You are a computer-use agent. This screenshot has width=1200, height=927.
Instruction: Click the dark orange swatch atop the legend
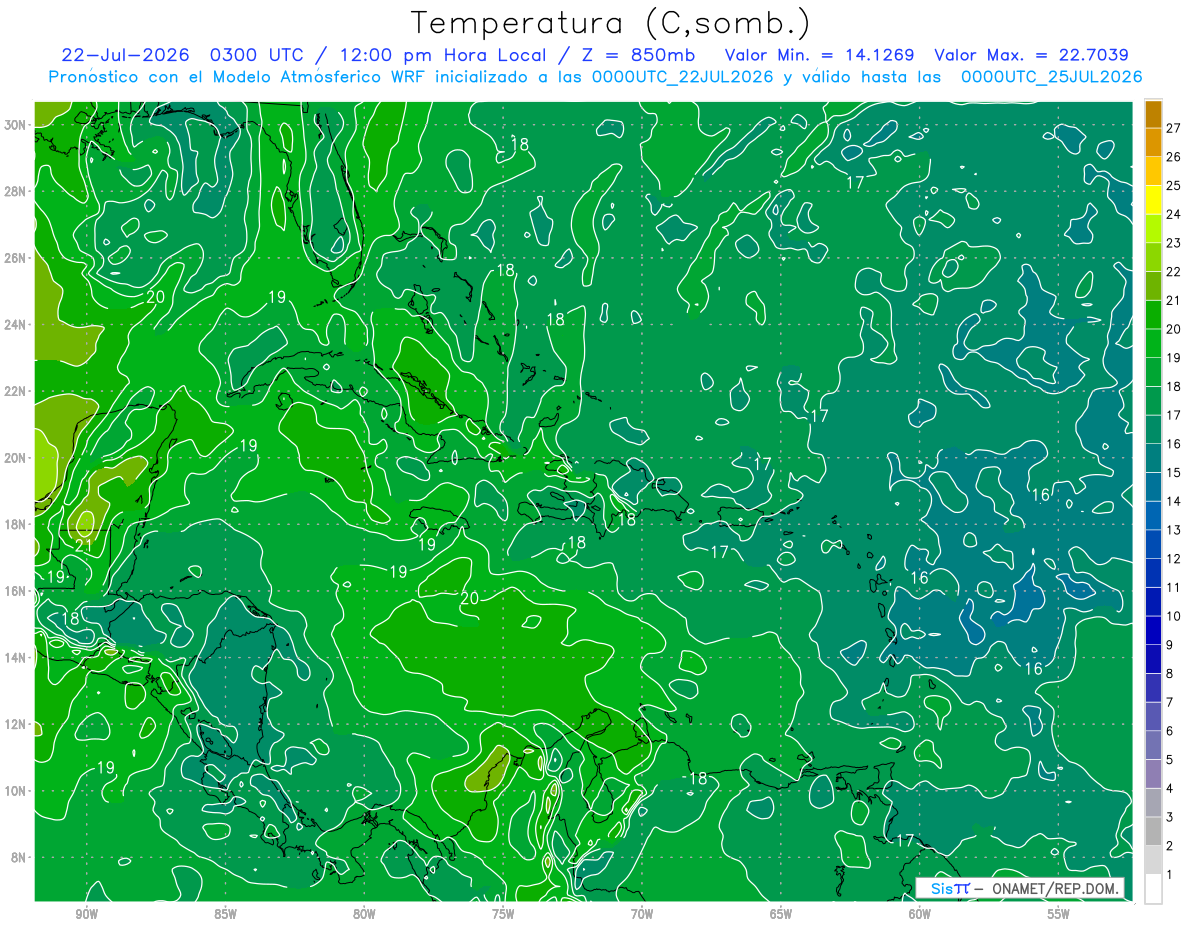click(x=1153, y=113)
